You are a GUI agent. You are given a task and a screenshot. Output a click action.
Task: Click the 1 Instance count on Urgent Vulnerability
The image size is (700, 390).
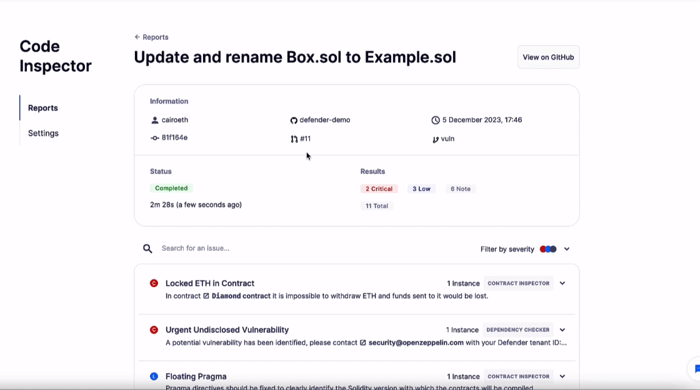(462, 330)
